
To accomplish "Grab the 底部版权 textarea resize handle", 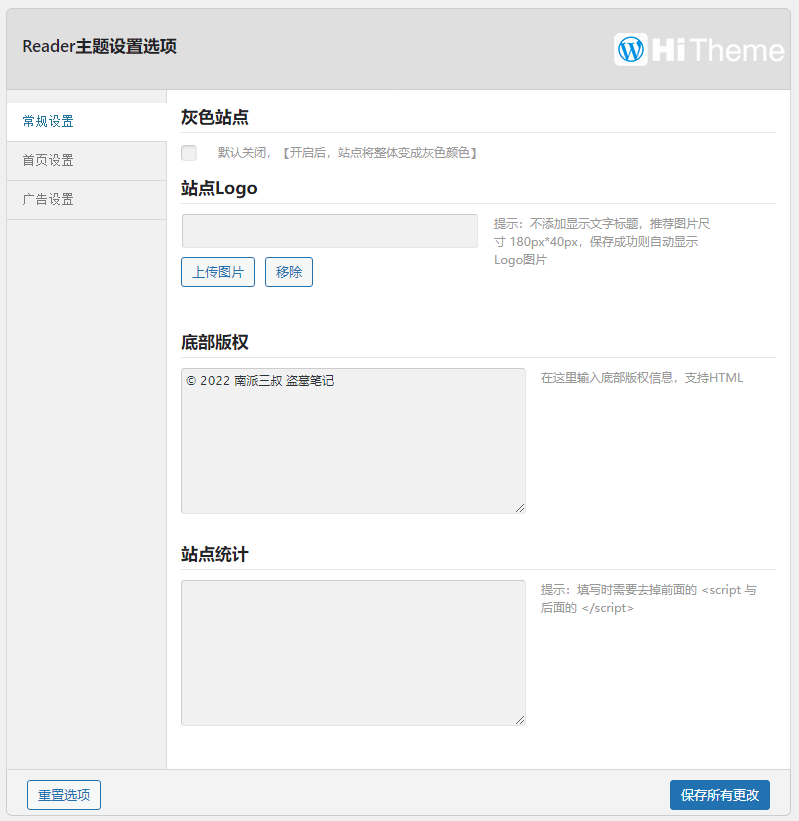I will [x=519, y=508].
